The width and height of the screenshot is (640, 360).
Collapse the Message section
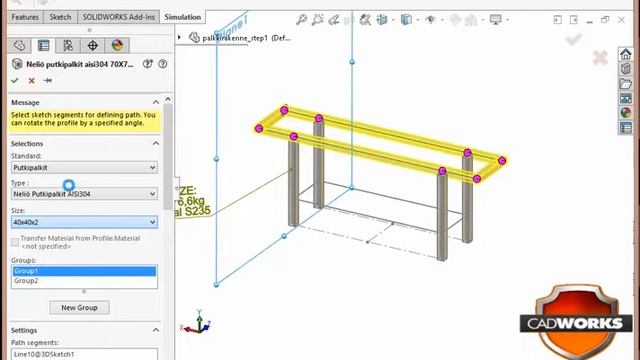[x=156, y=102]
